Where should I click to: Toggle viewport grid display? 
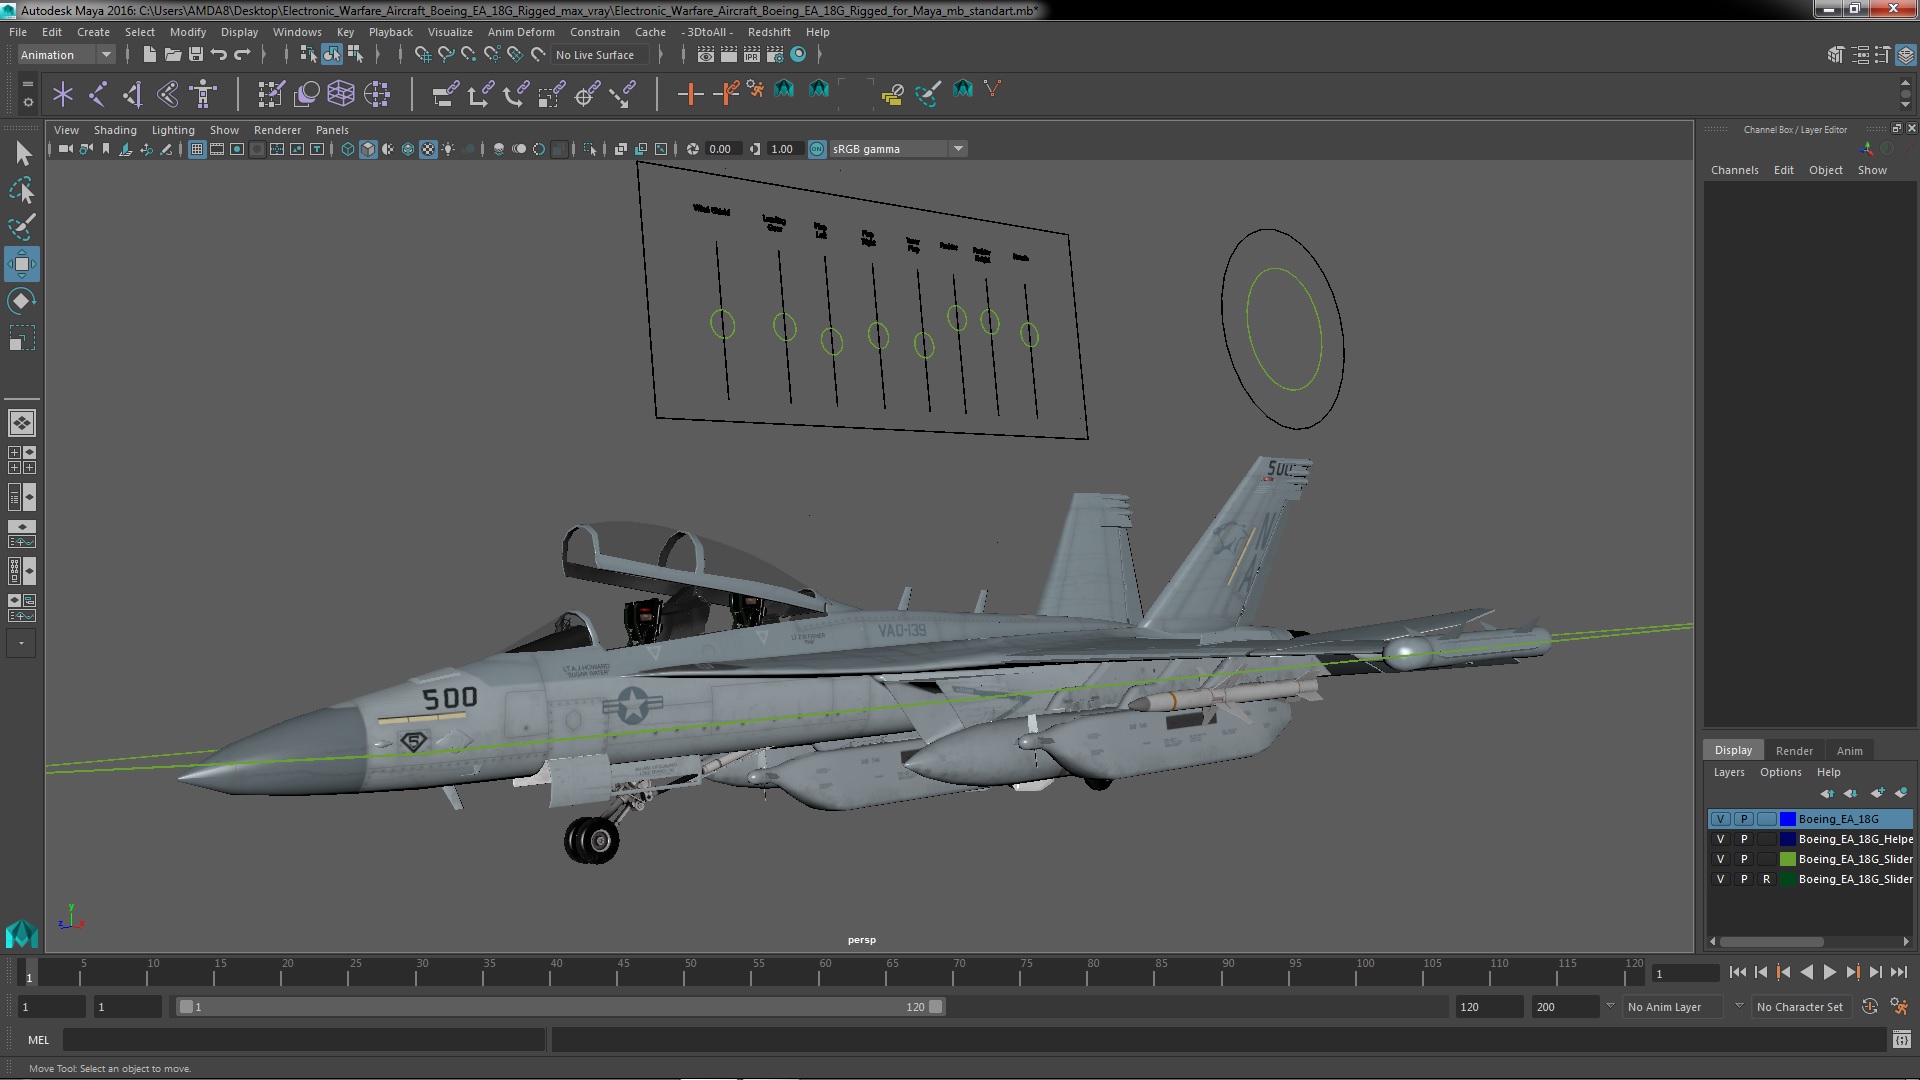click(197, 149)
